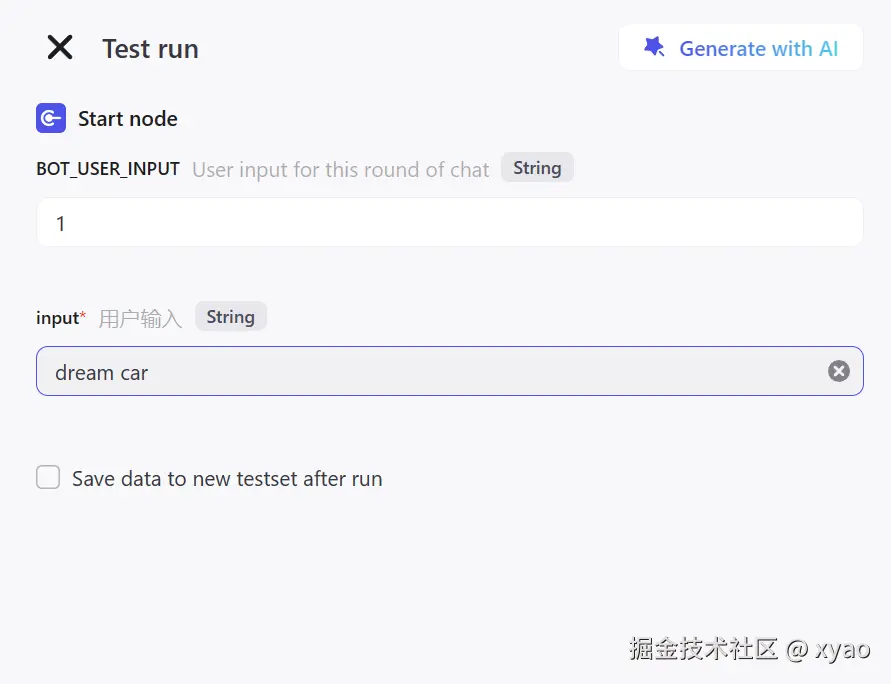Click the Test run panel title
This screenshot has width=891, height=684.
(x=150, y=48)
